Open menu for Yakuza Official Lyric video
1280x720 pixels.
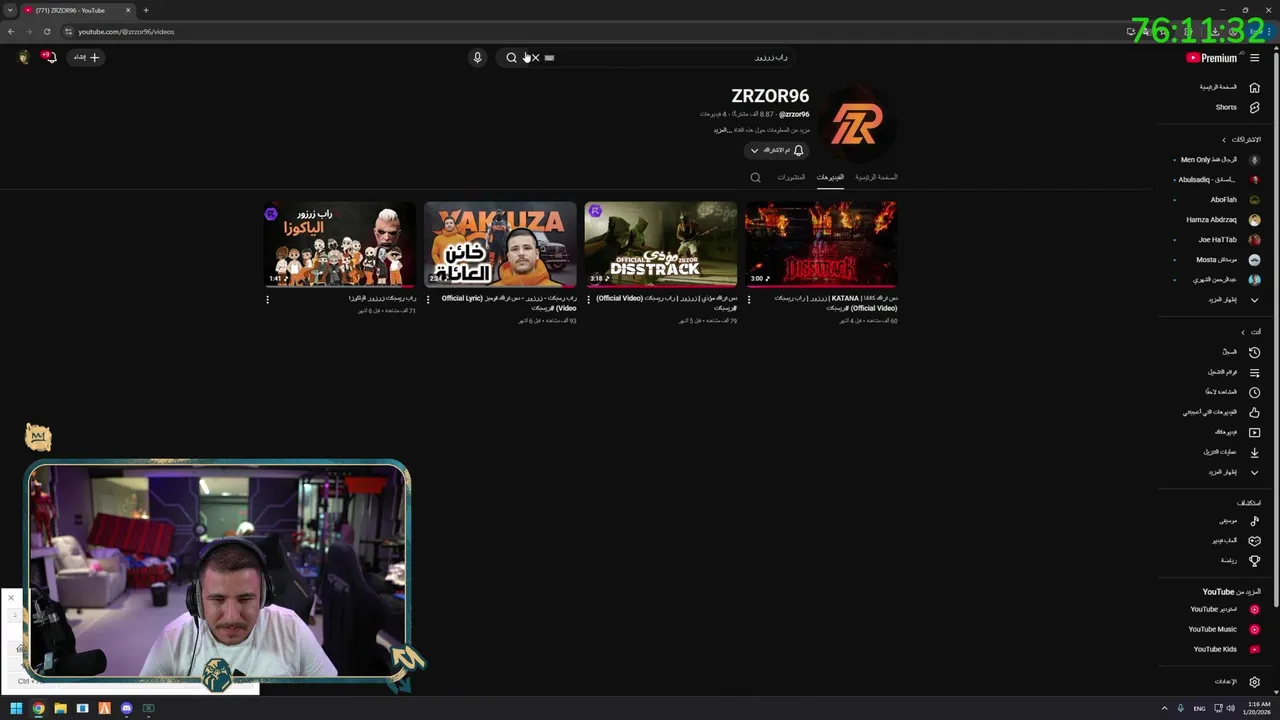click(x=428, y=299)
